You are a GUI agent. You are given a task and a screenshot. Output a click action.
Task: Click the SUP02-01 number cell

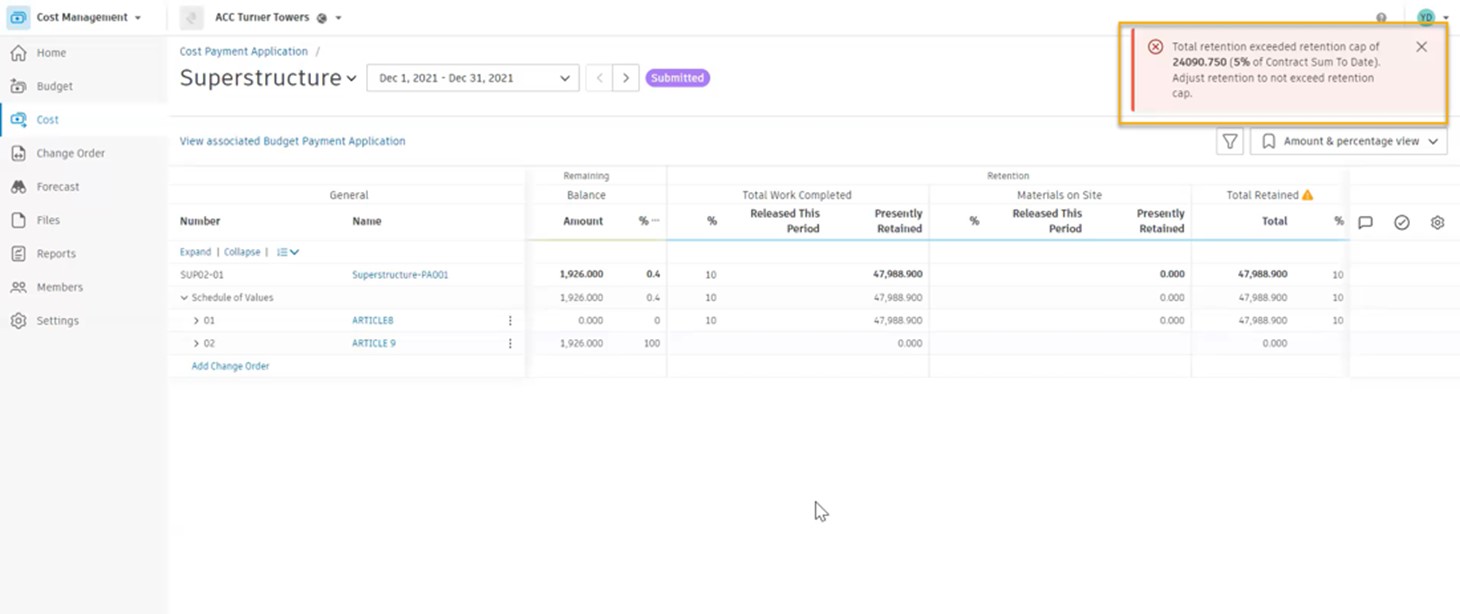pos(202,274)
